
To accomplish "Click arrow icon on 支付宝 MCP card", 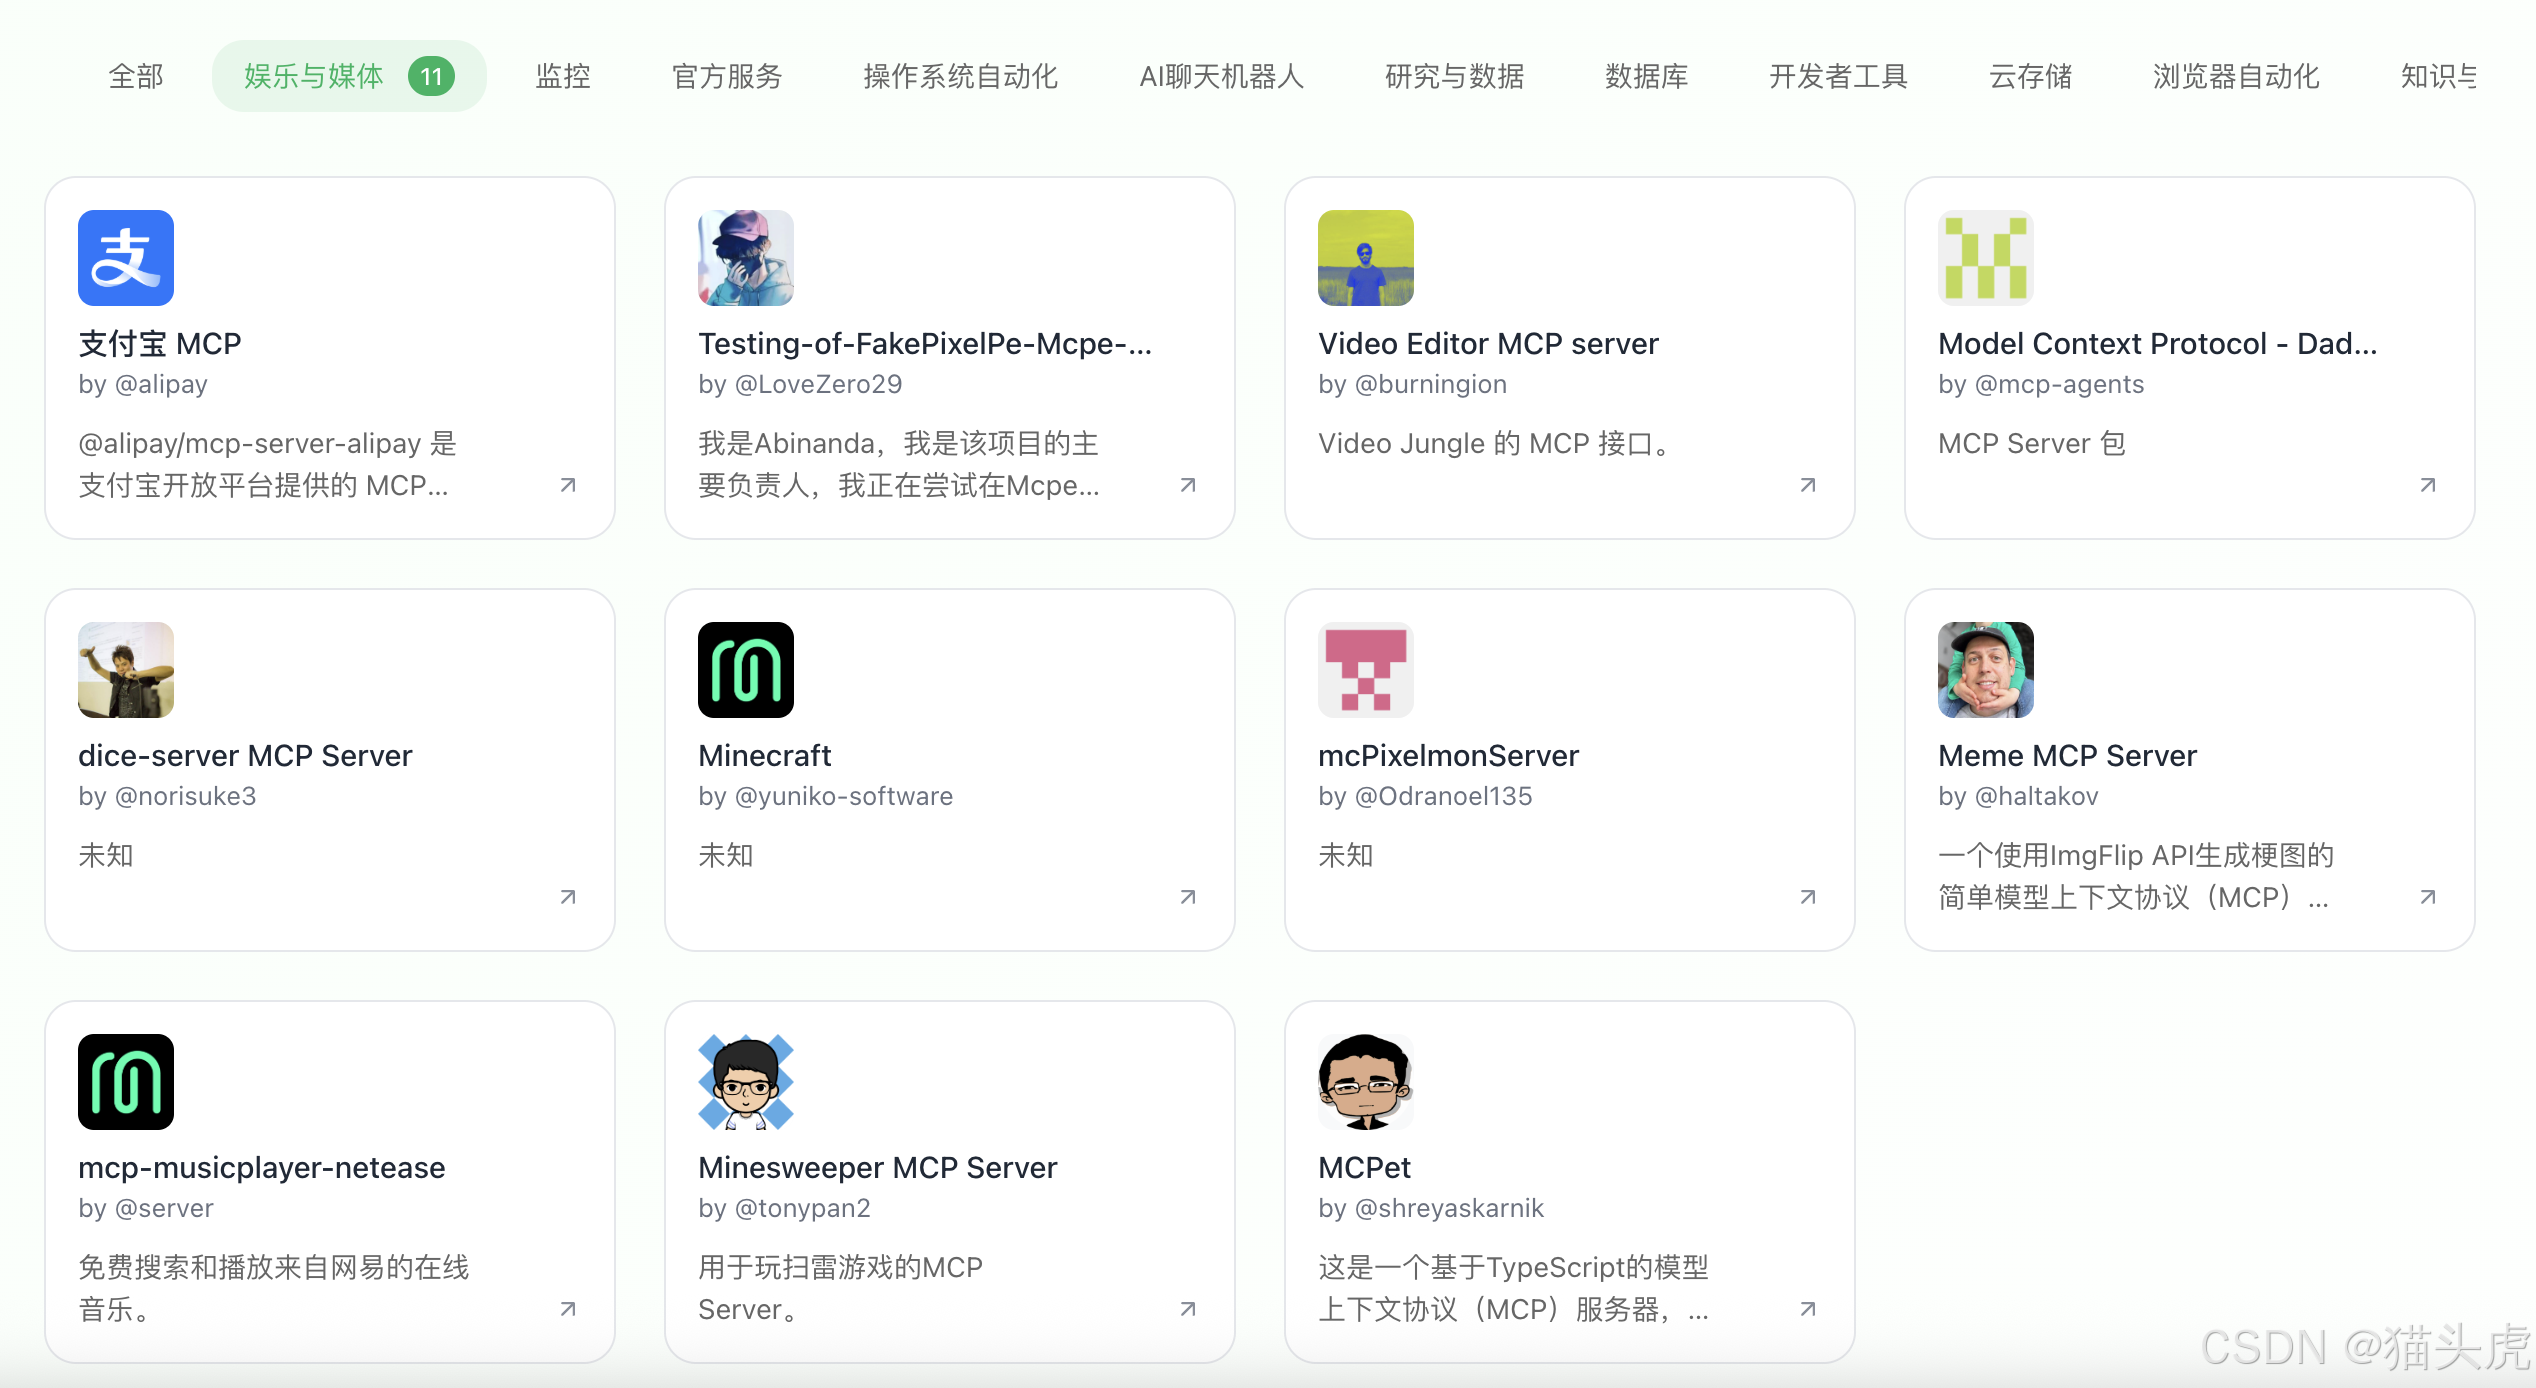I will click(568, 485).
